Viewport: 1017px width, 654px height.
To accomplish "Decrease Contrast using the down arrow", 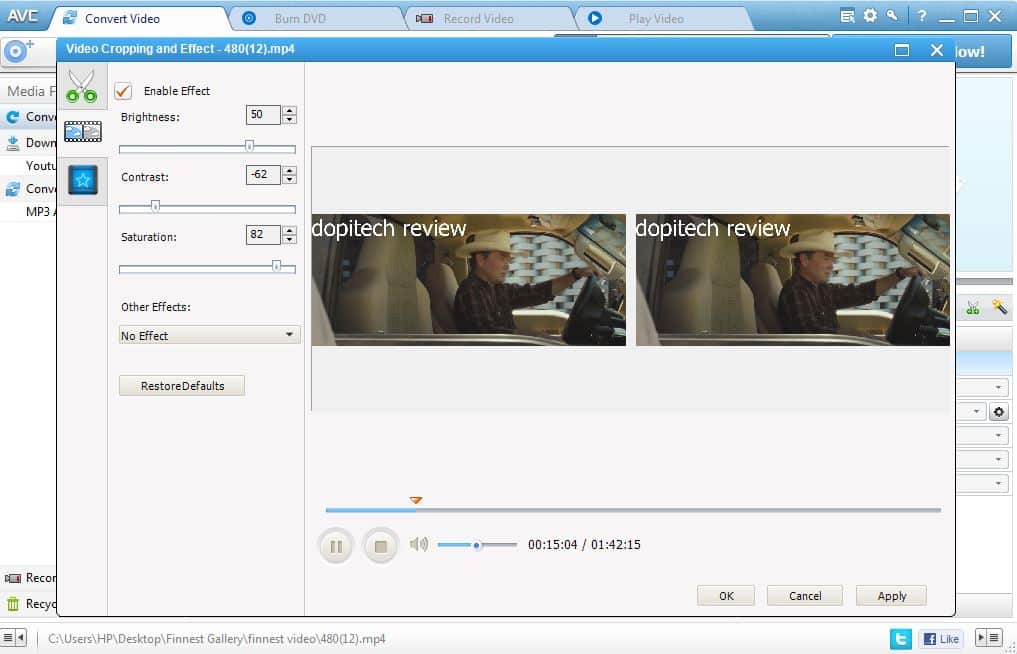I will click(289, 180).
